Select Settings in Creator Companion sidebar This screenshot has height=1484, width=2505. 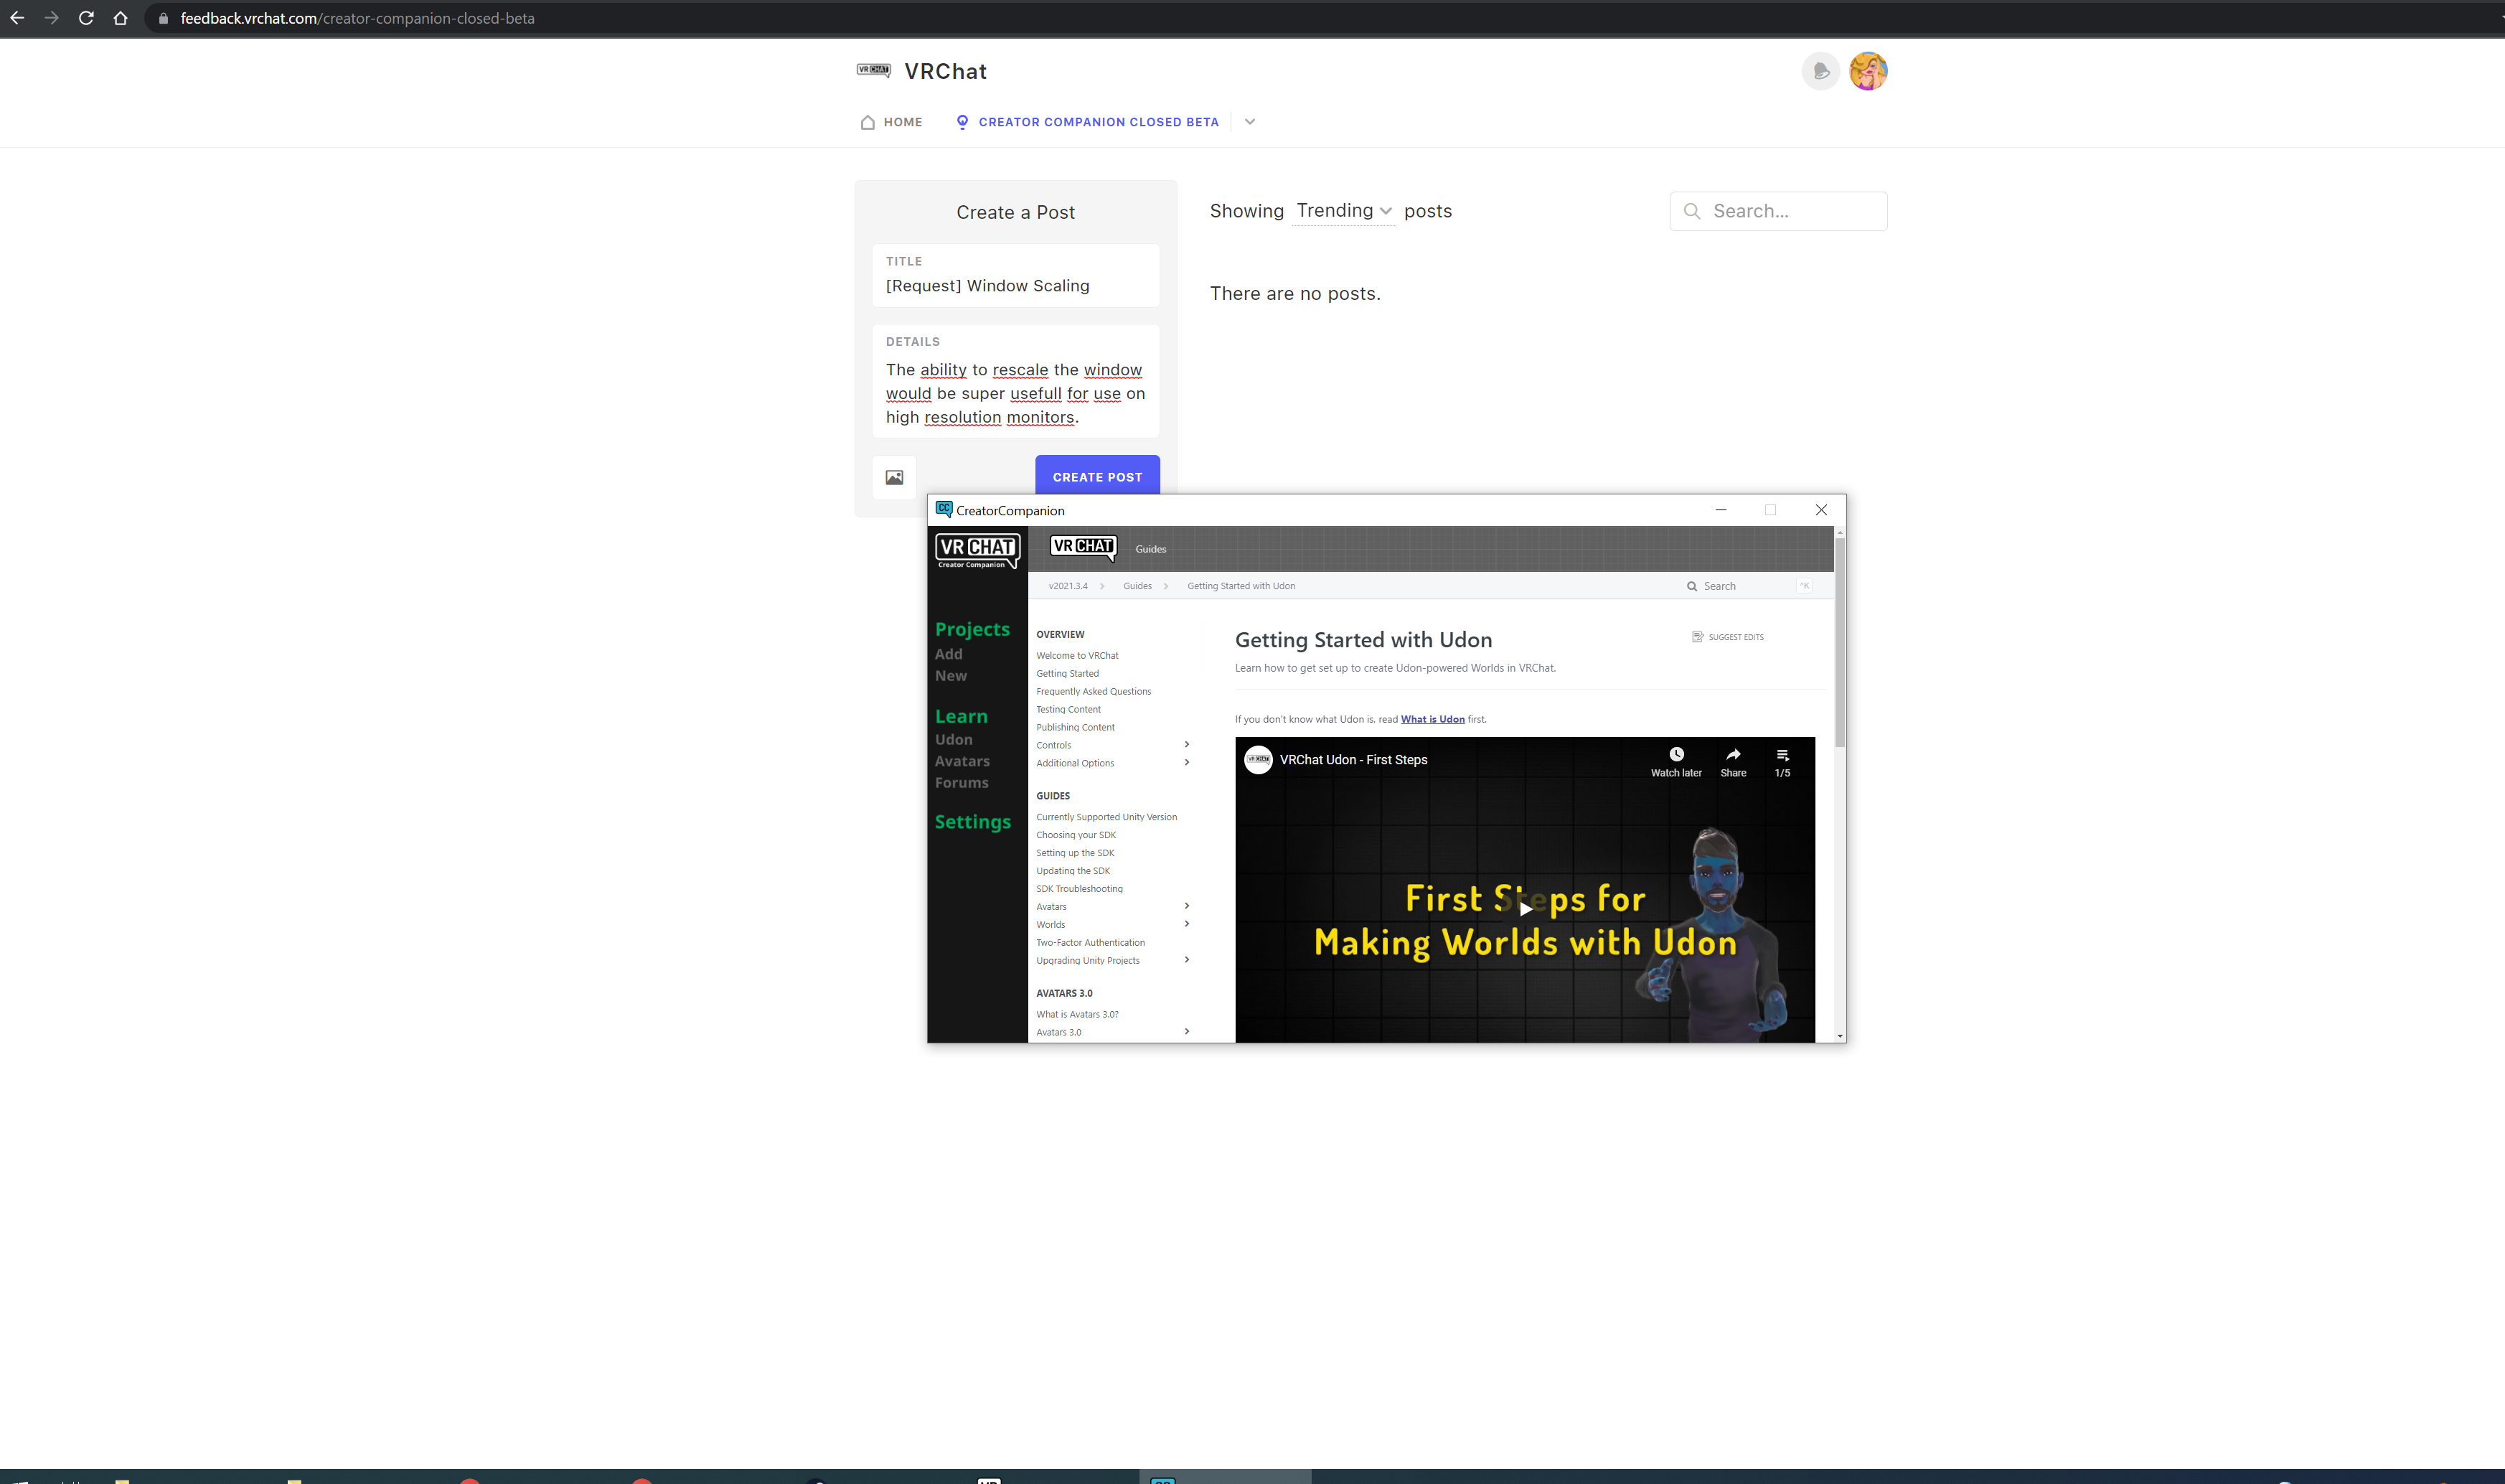pyautogui.click(x=972, y=822)
